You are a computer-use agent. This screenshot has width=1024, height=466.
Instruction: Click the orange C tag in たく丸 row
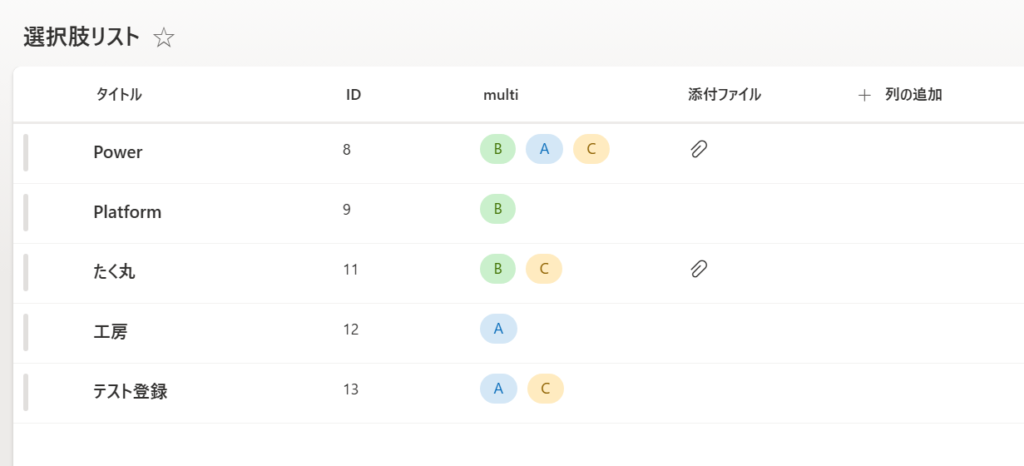tap(544, 269)
